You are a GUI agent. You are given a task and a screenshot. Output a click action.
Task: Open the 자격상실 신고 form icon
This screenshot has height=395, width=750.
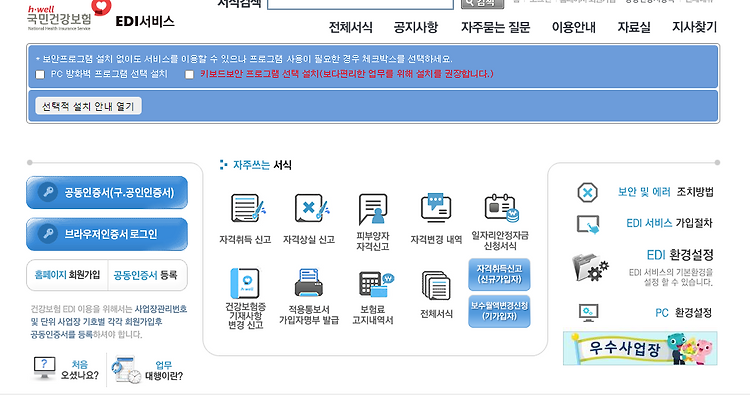[311, 208]
